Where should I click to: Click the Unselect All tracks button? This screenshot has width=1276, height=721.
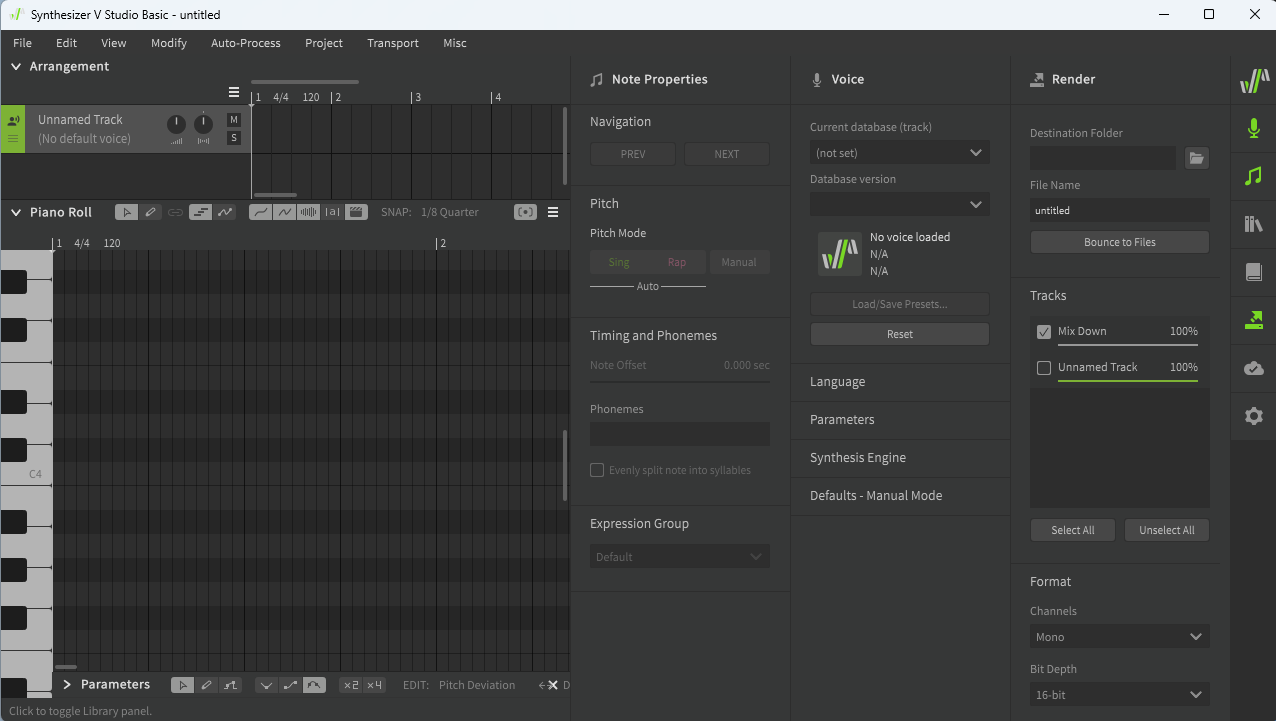(1167, 530)
